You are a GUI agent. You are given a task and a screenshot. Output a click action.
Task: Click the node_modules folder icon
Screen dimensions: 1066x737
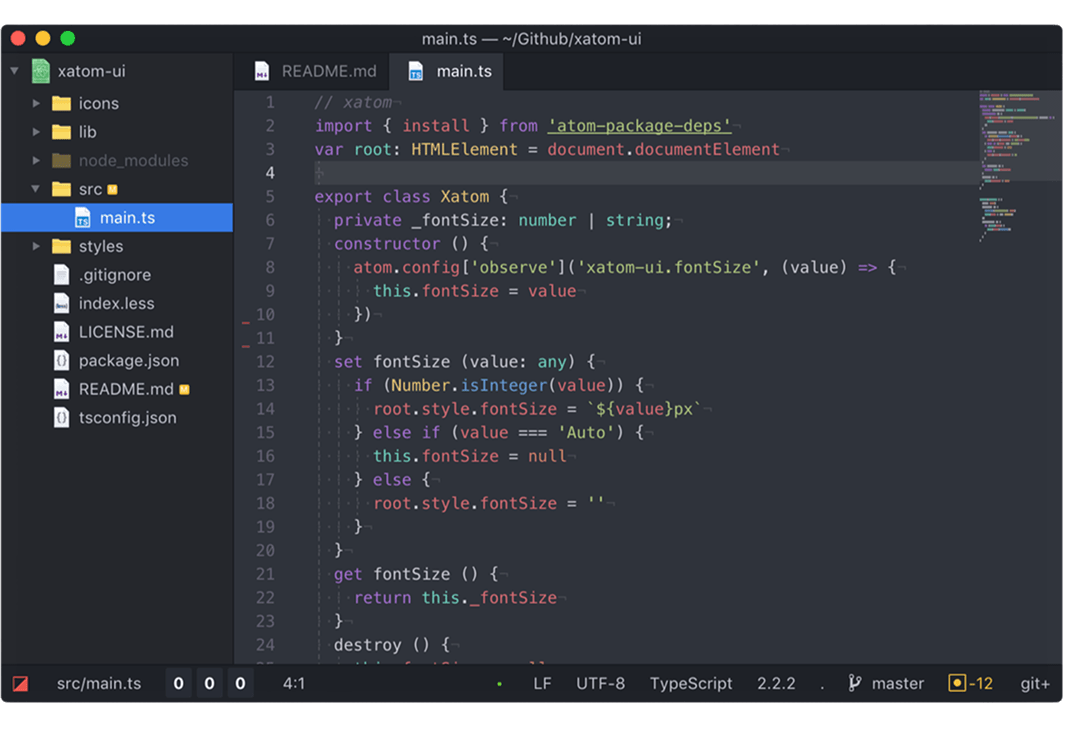tap(61, 160)
